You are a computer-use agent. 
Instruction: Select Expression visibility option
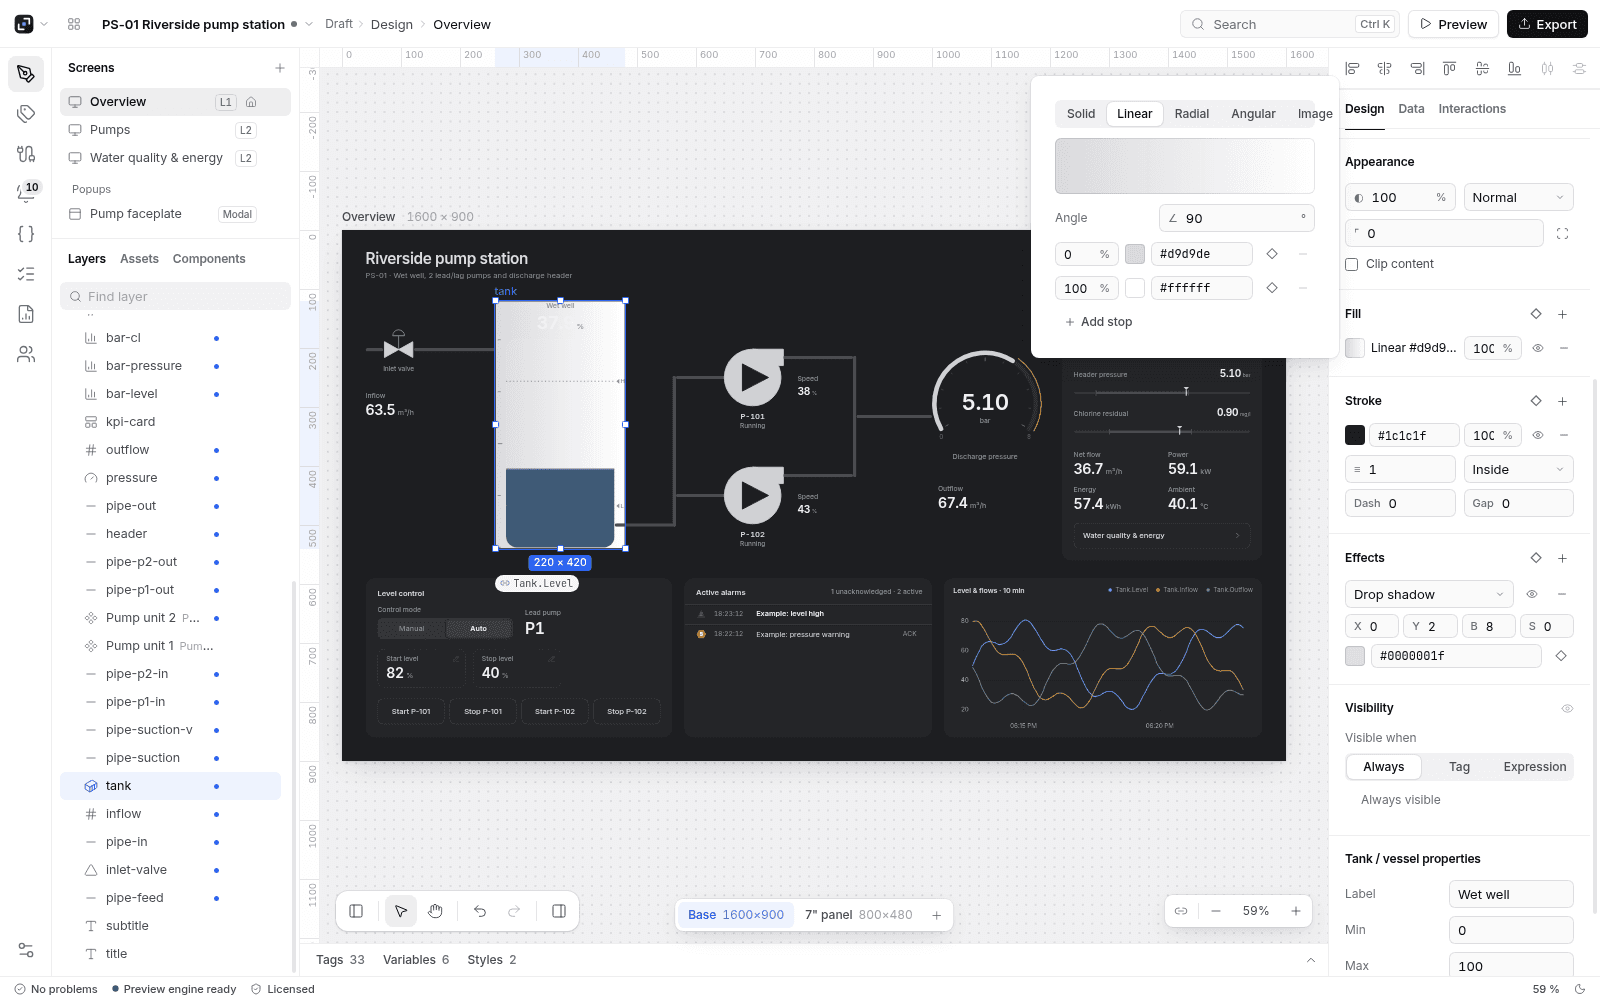[1535, 767]
